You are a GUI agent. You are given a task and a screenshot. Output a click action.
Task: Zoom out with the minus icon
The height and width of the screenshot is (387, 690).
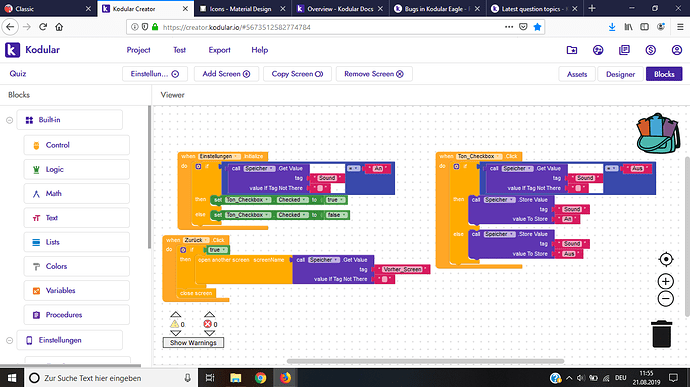666,299
